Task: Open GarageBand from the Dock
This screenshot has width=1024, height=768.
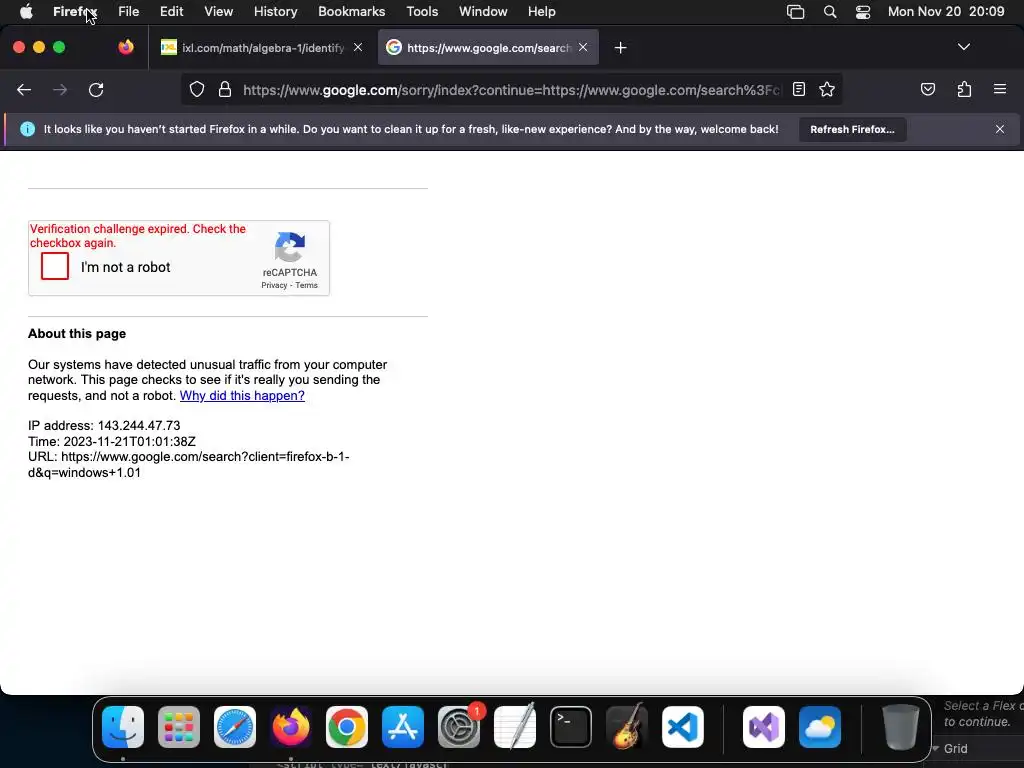Action: tap(627, 727)
